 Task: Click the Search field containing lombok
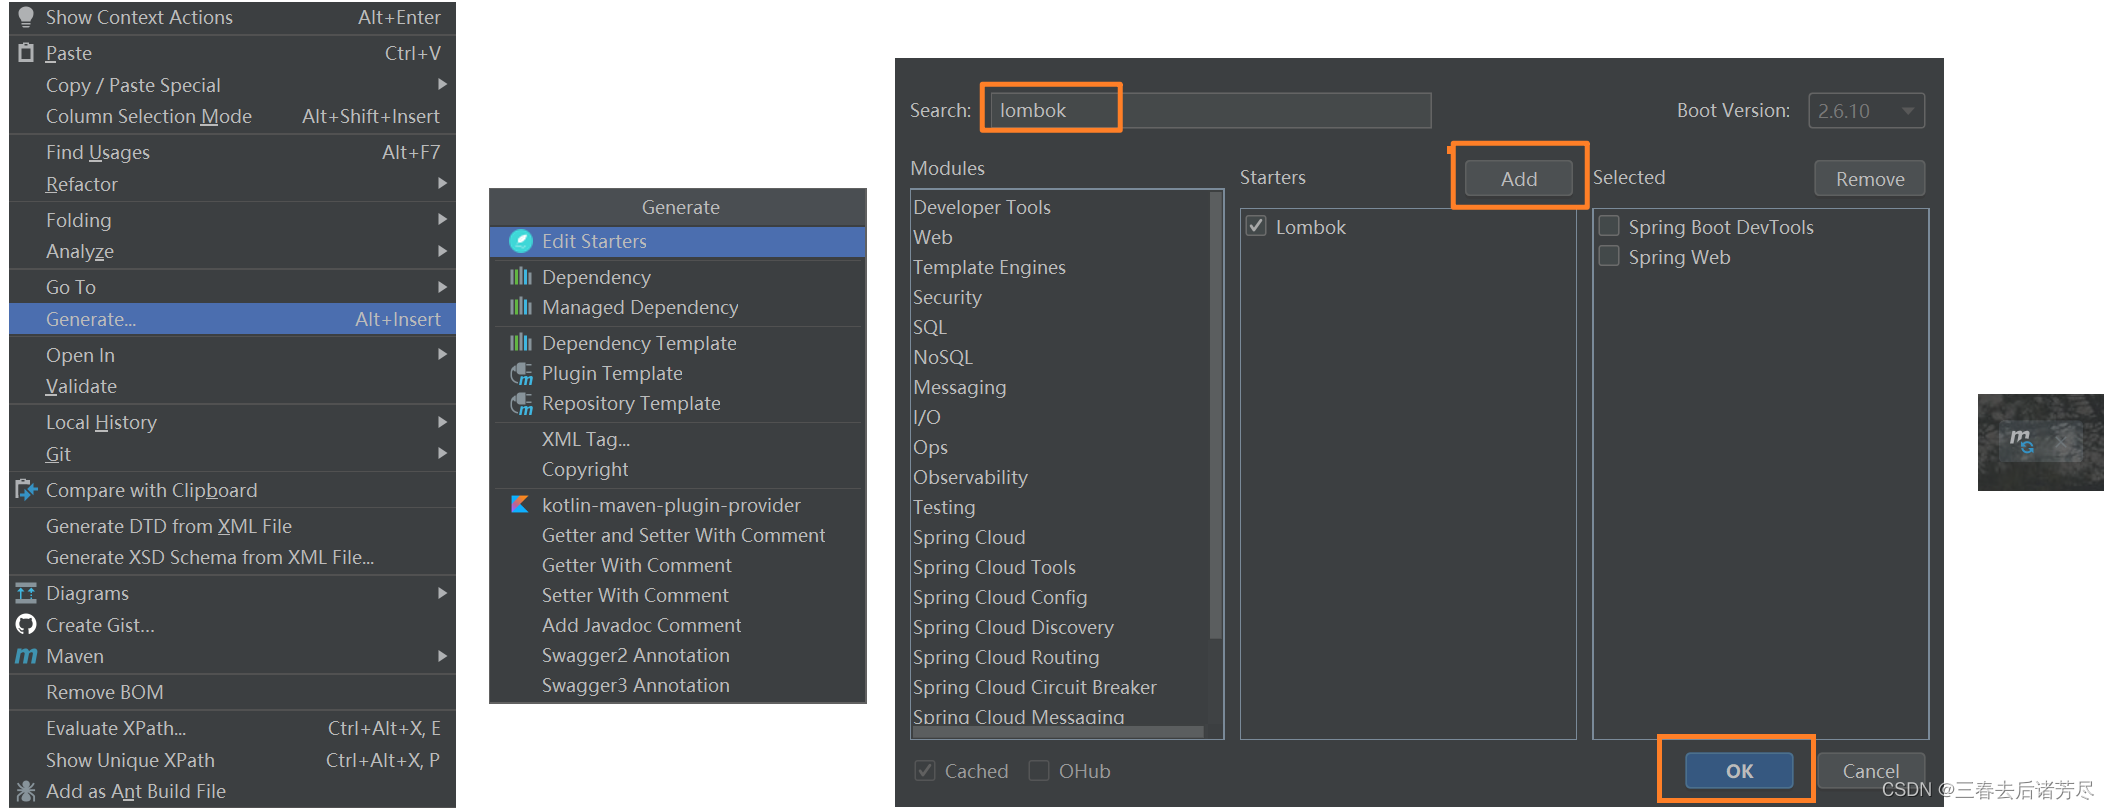coord(1209,110)
